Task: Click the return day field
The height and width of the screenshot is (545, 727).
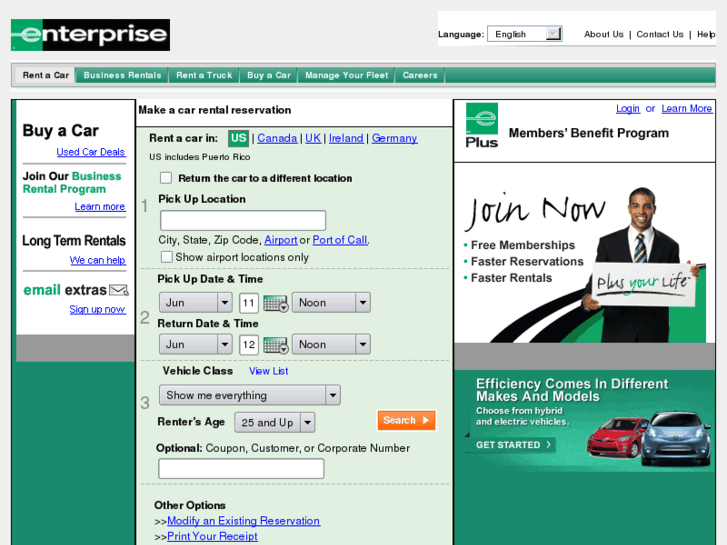Action: (x=249, y=345)
